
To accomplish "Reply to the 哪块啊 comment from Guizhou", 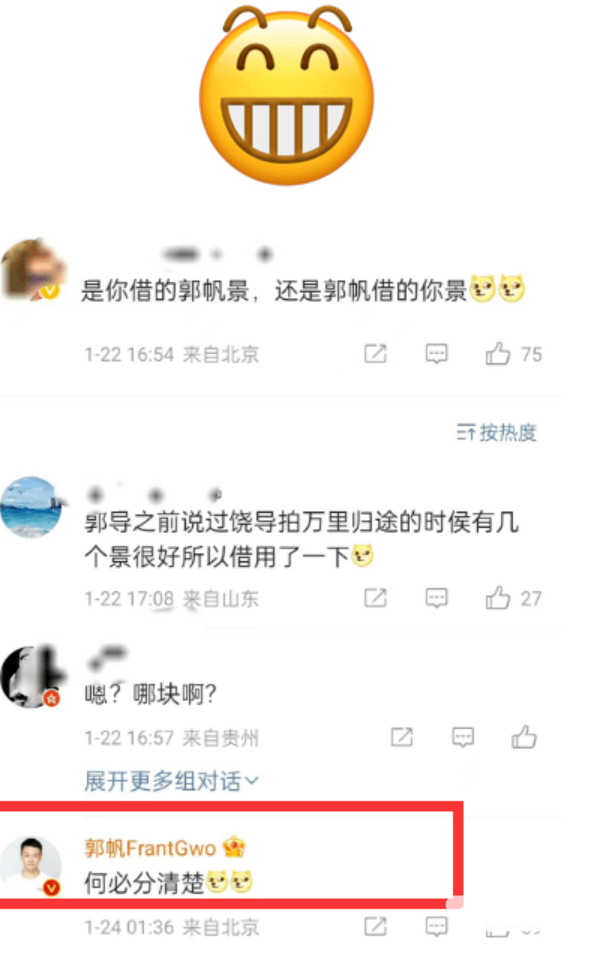I will click(x=463, y=737).
